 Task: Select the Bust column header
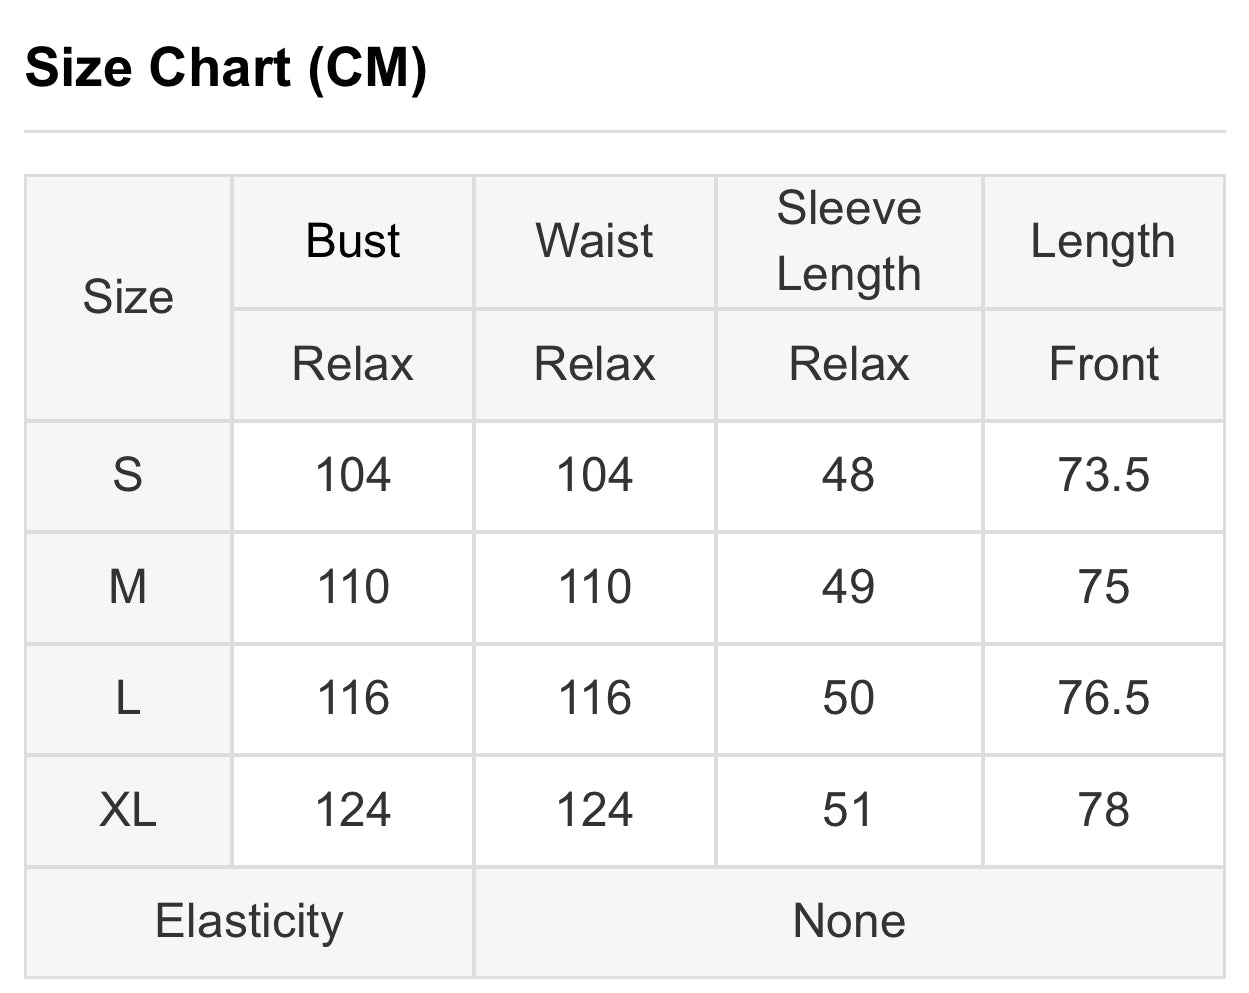pyautogui.click(x=353, y=241)
